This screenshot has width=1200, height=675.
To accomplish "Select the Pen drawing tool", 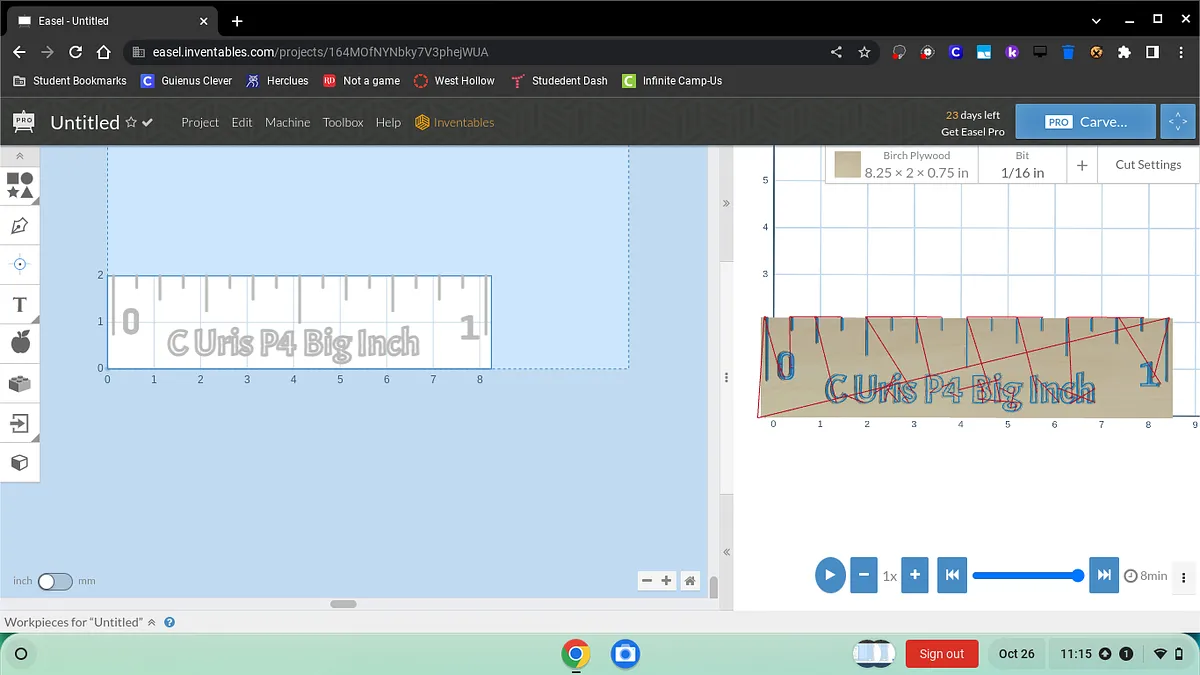I will click(x=19, y=225).
